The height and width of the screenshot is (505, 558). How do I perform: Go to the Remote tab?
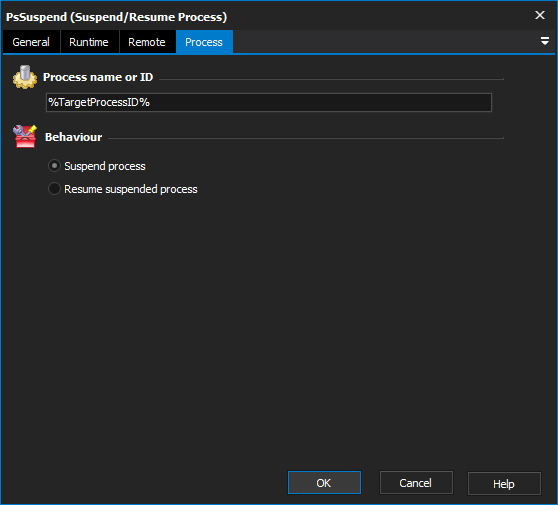[147, 42]
